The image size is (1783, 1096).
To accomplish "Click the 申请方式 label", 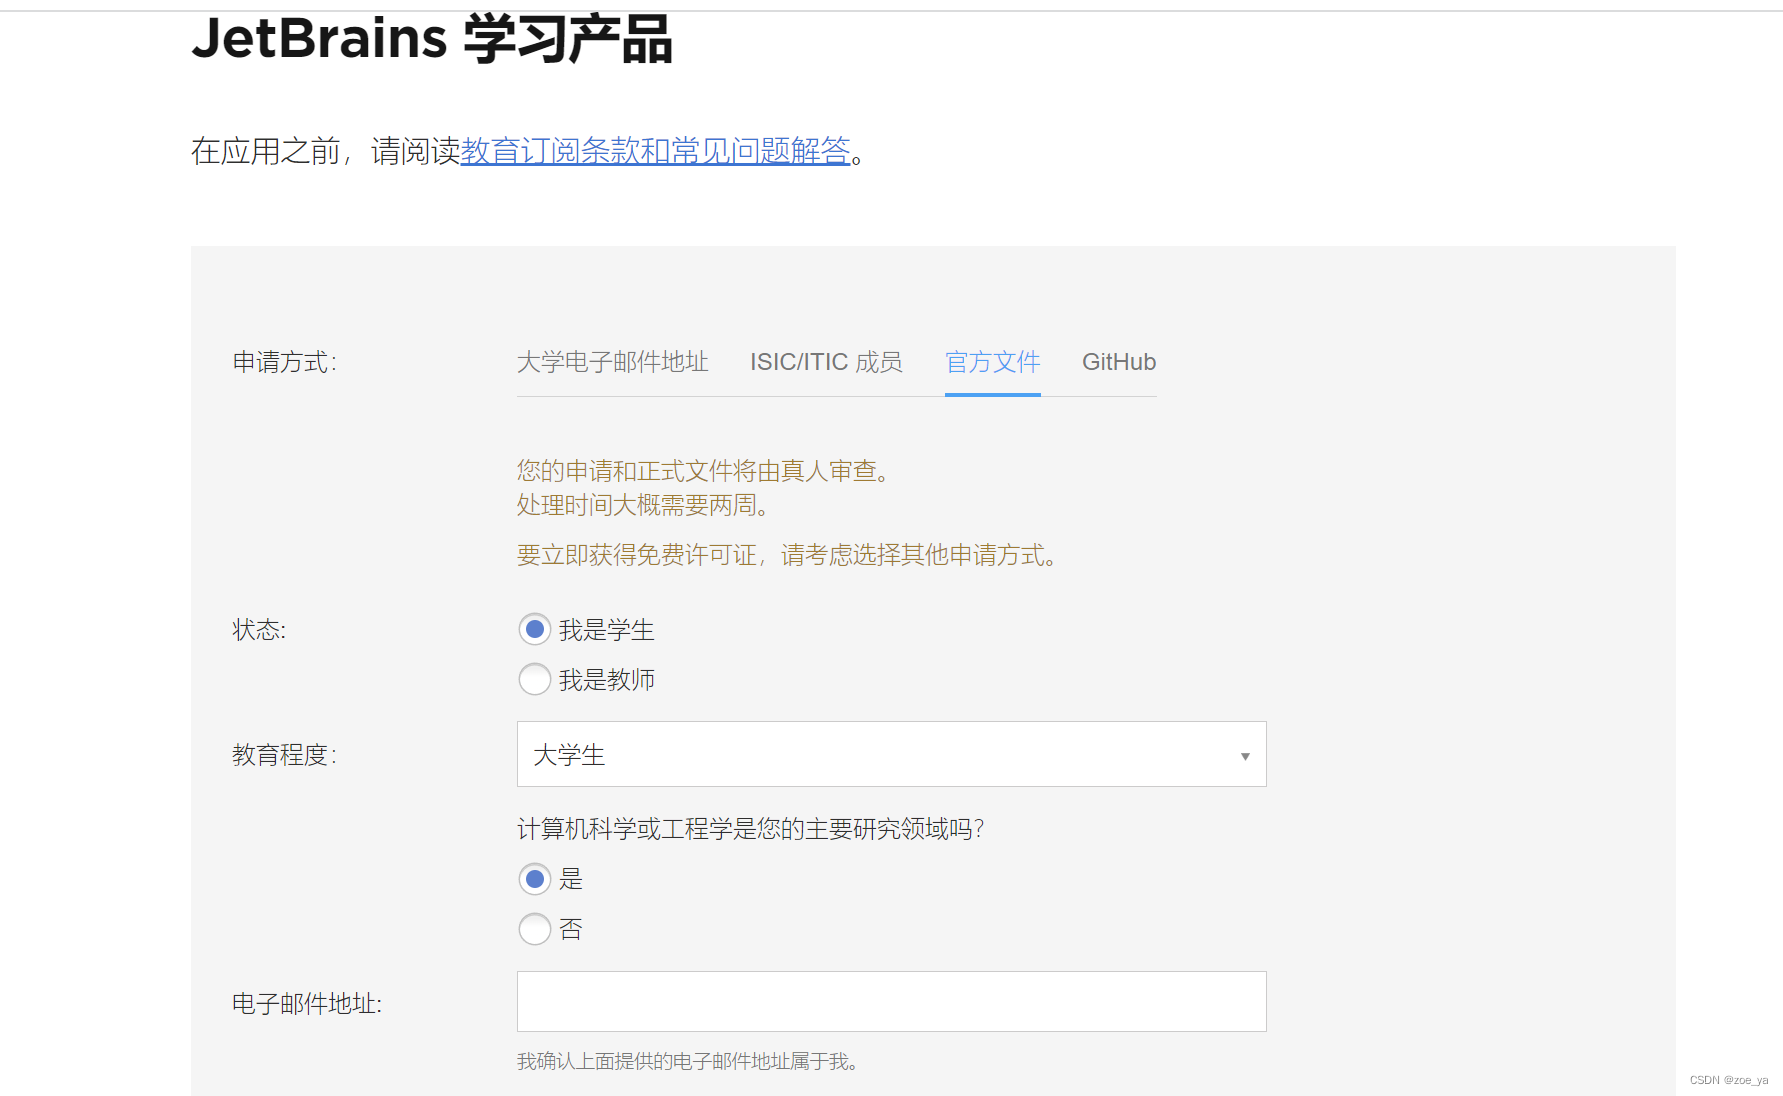I will (285, 362).
